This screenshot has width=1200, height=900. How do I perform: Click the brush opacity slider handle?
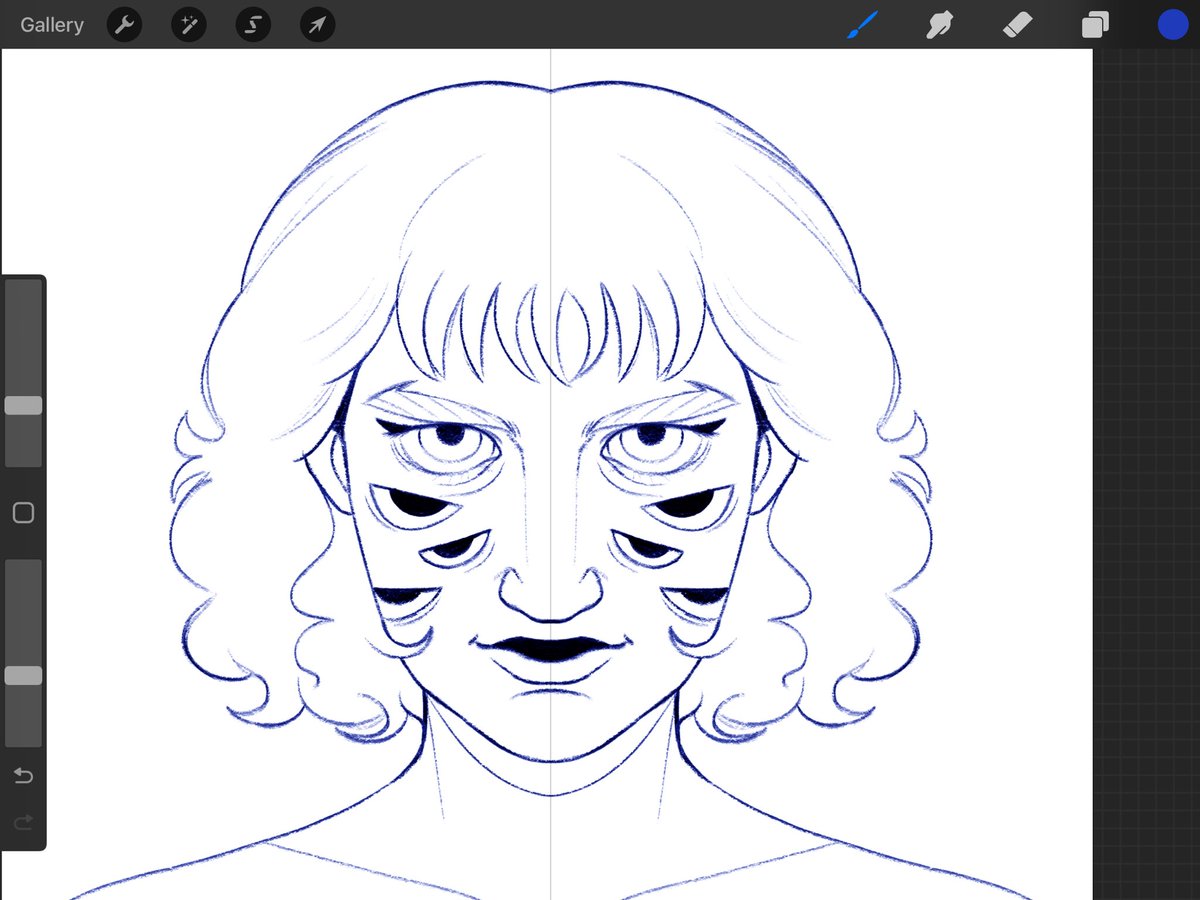[23, 676]
